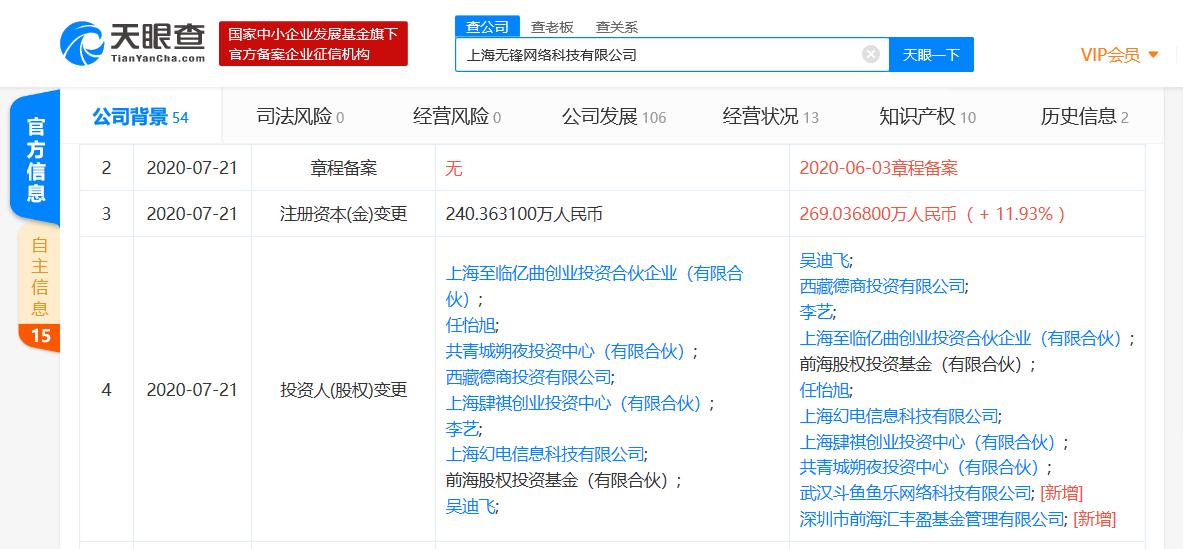
Task: Open 吴迪飞 link in after-change column
Action: [x=825, y=261]
